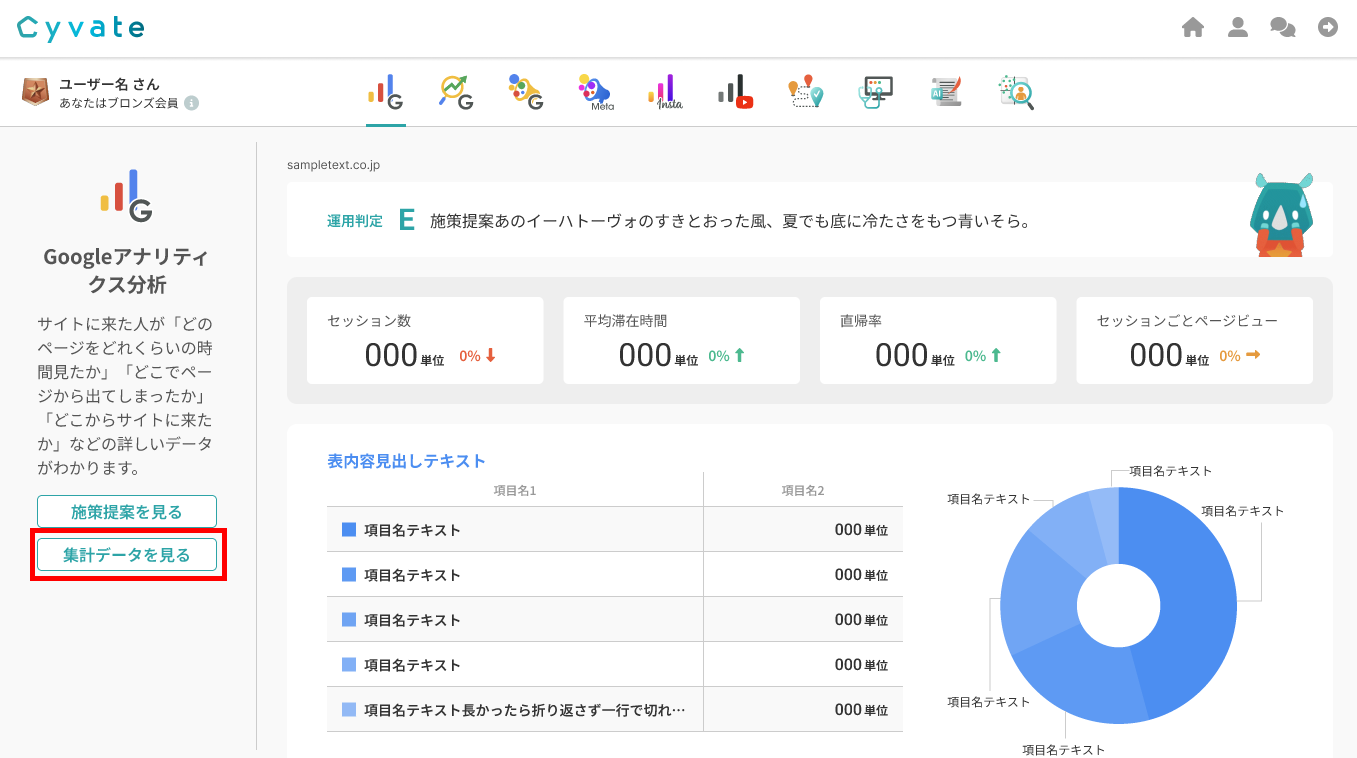This screenshot has height=758, width=1357.
Task: Click the セッション数 metric card
Action: [x=425, y=340]
